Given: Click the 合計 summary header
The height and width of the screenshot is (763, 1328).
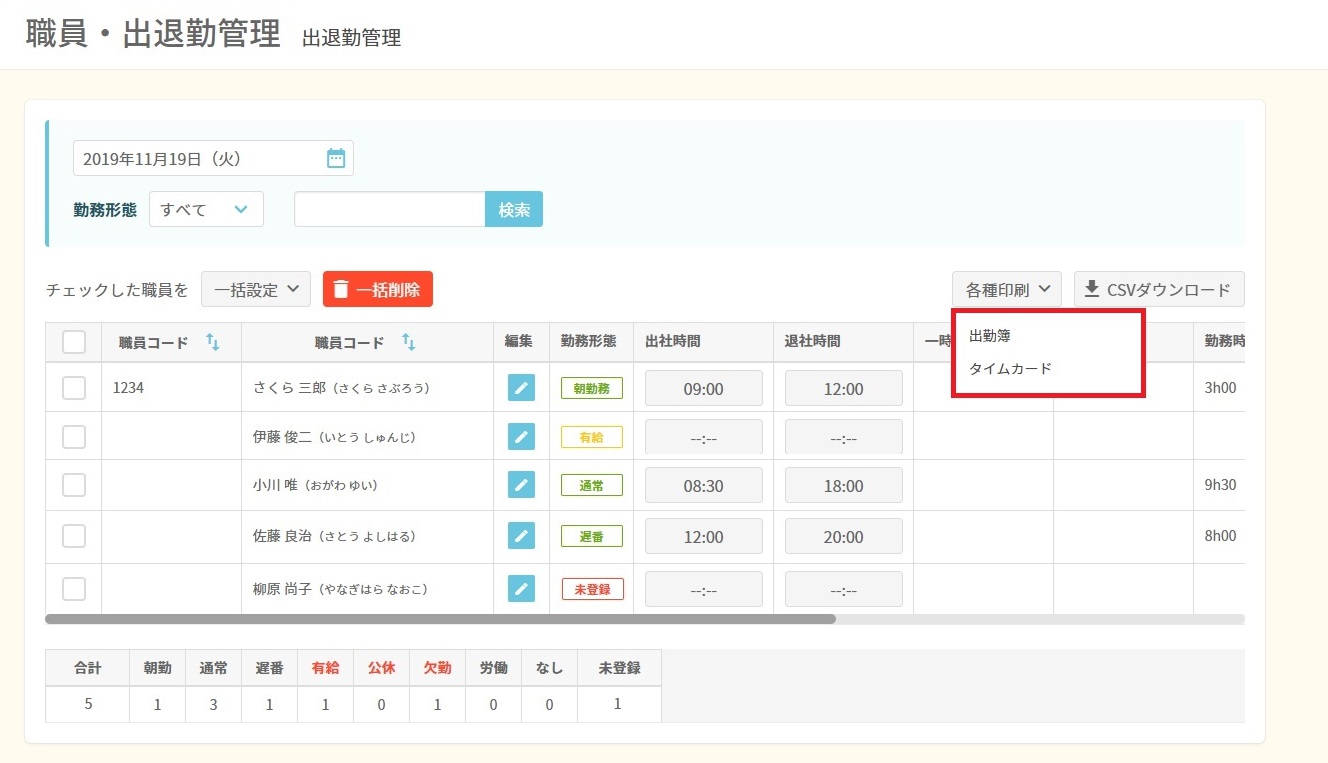Looking at the screenshot, I should click(88, 668).
